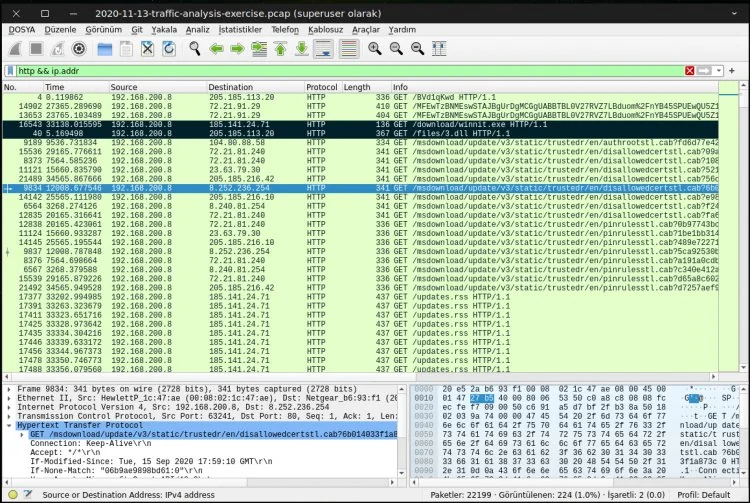The image size is (750, 503).
Task: Click the packet list vertical scrollbar
Action: [x=743, y=228]
